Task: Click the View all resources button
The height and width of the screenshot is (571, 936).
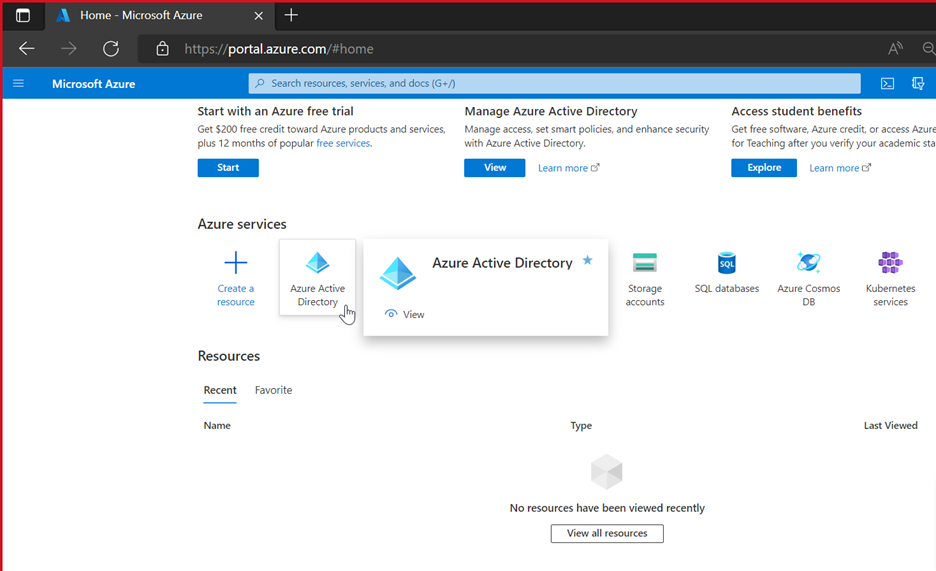Action: (607, 533)
